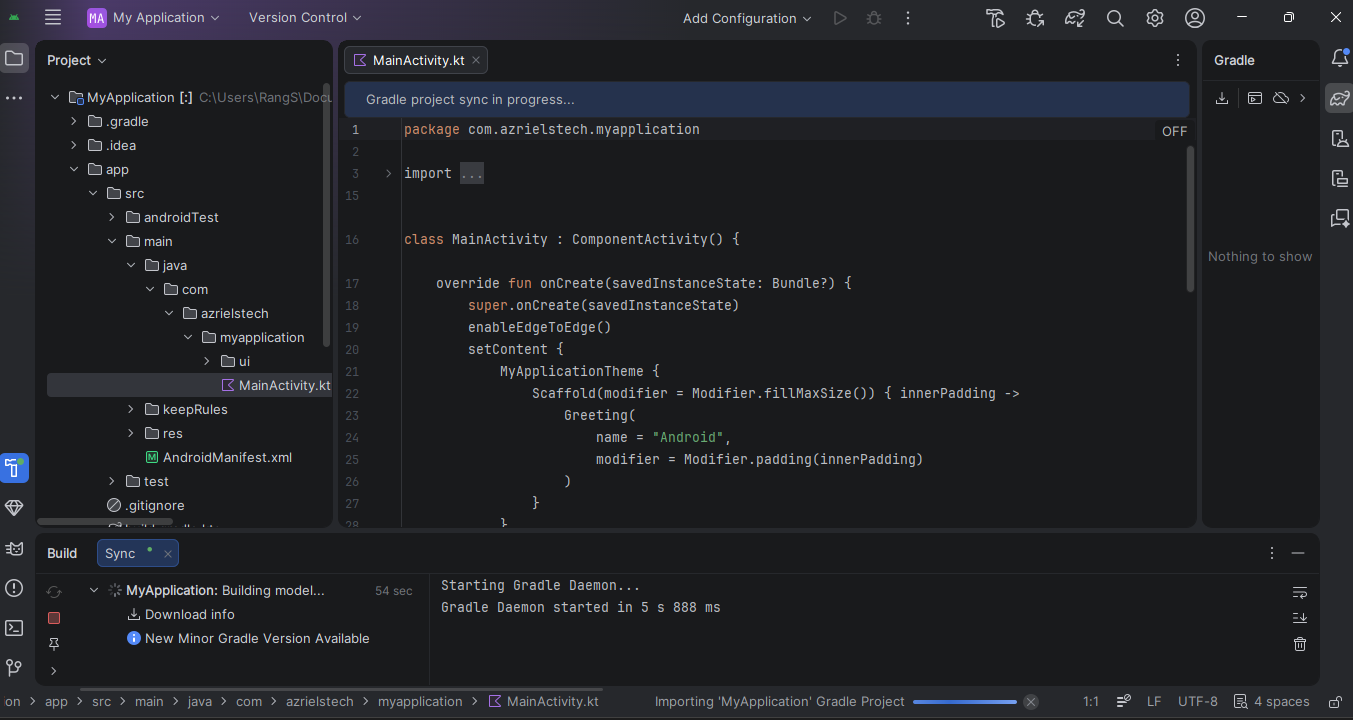
Task: Click the download icon in the Gradle panel
Action: (1222, 98)
